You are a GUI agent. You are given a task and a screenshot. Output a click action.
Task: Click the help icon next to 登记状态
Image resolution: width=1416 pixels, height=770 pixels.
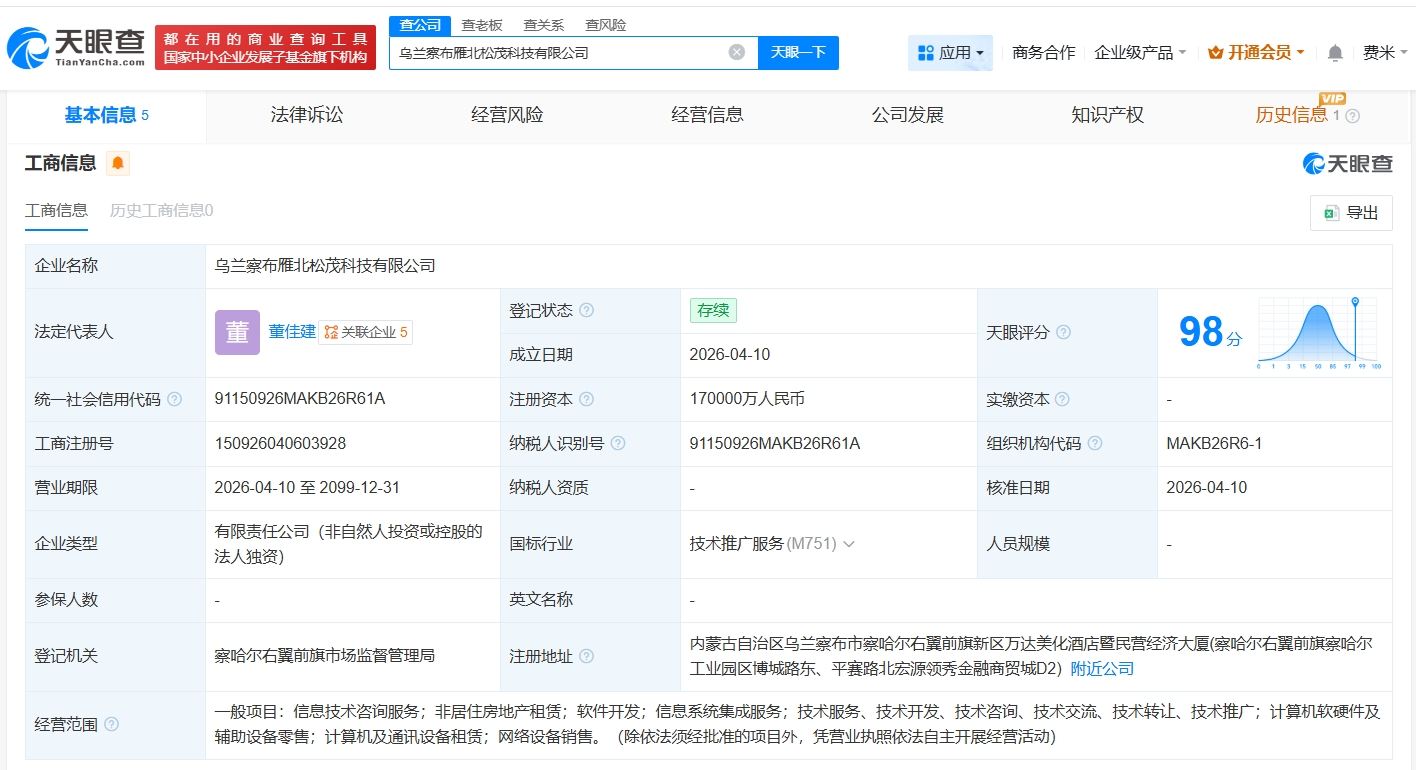pos(587,311)
